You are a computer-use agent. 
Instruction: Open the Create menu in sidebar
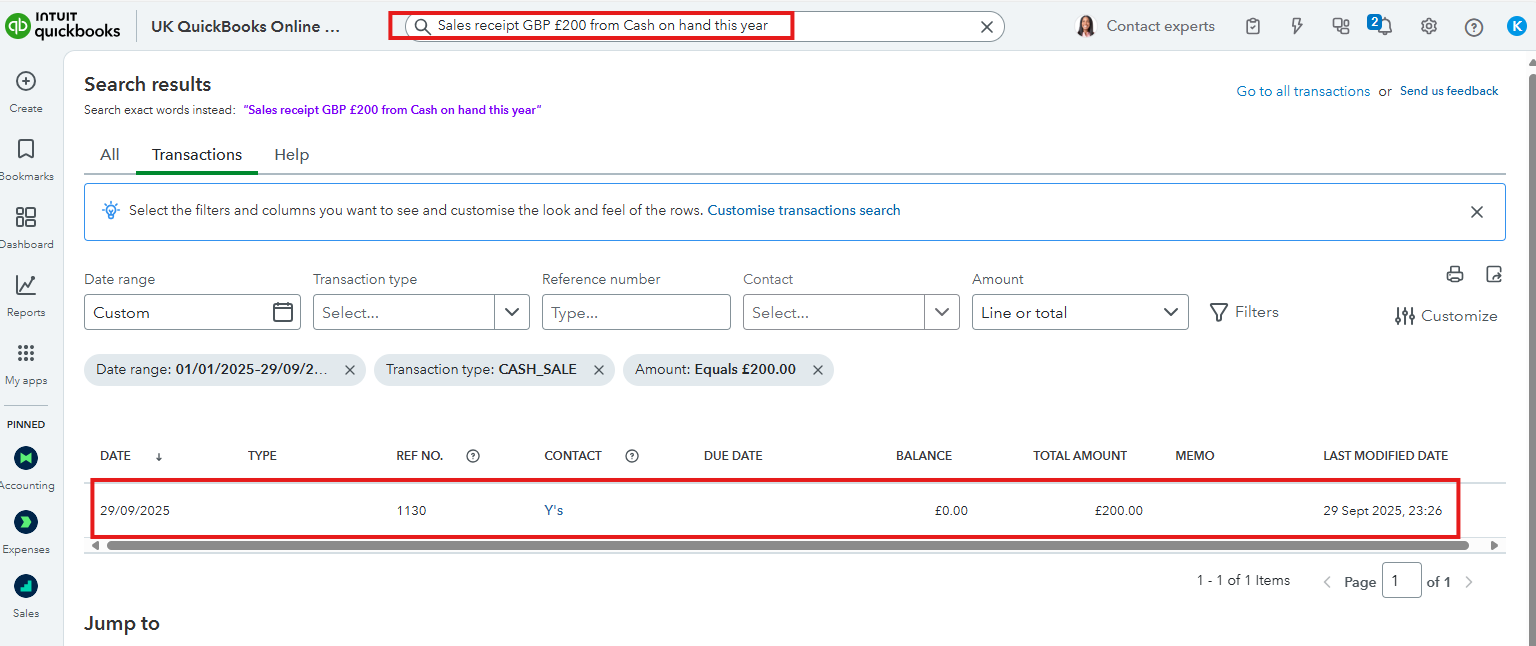tap(26, 83)
